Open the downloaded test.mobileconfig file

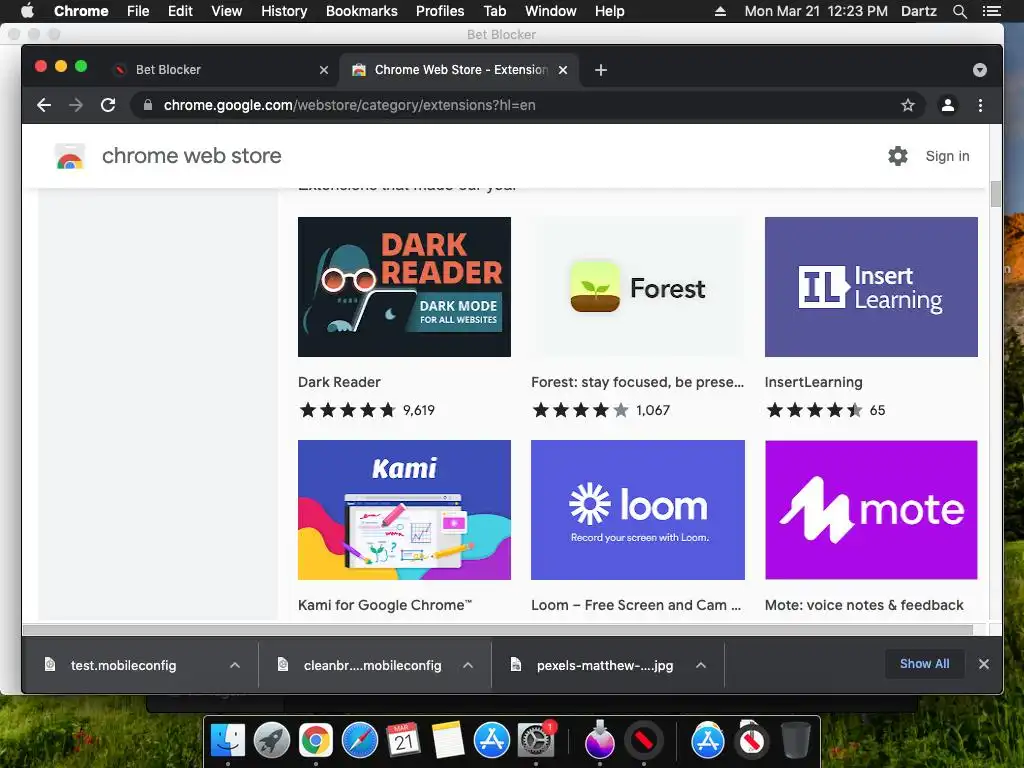pos(123,665)
